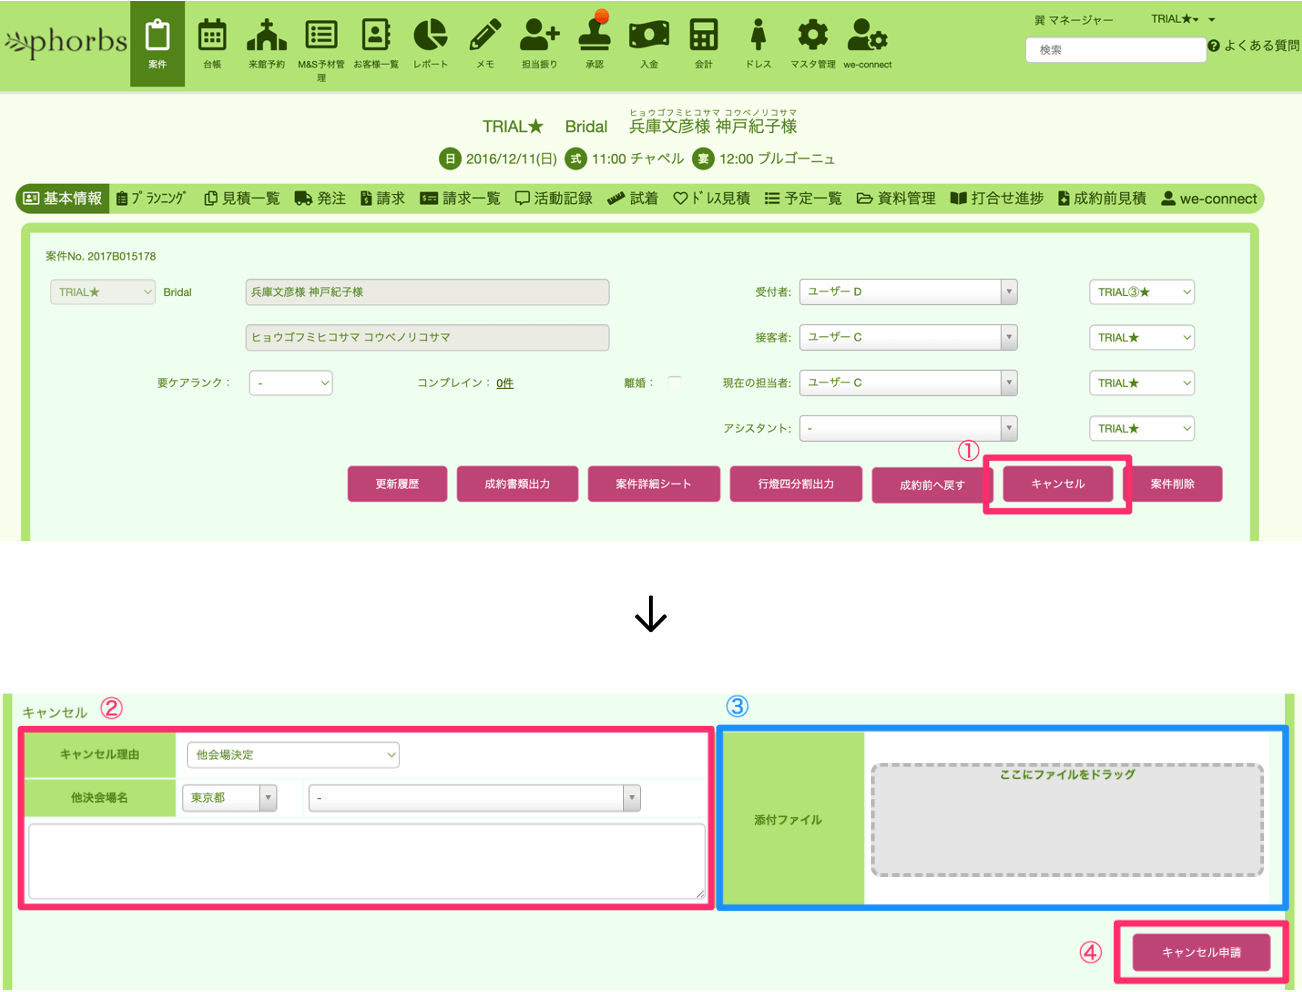This screenshot has height=992, width=1302.
Task: Click the katakana name field ヒョウゴフミヒコサマ
Action: (x=427, y=338)
